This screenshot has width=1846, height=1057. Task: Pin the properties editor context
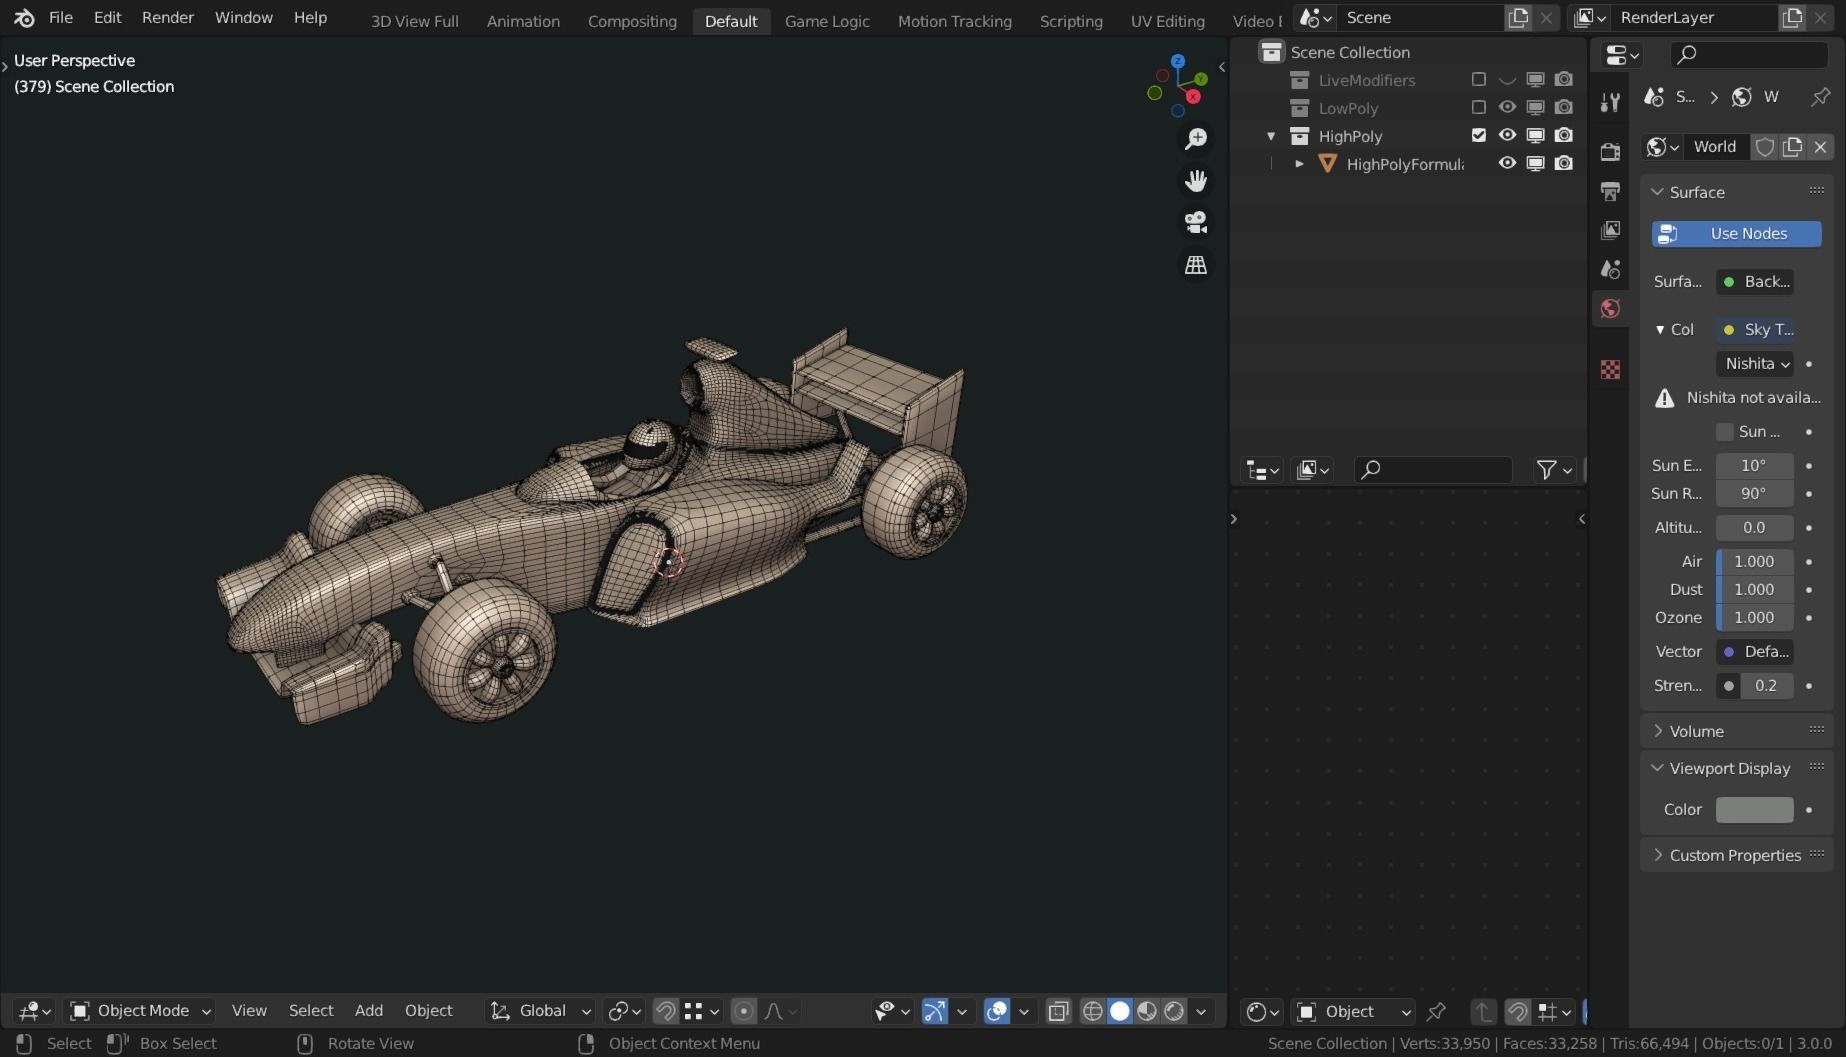point(1820,97)
